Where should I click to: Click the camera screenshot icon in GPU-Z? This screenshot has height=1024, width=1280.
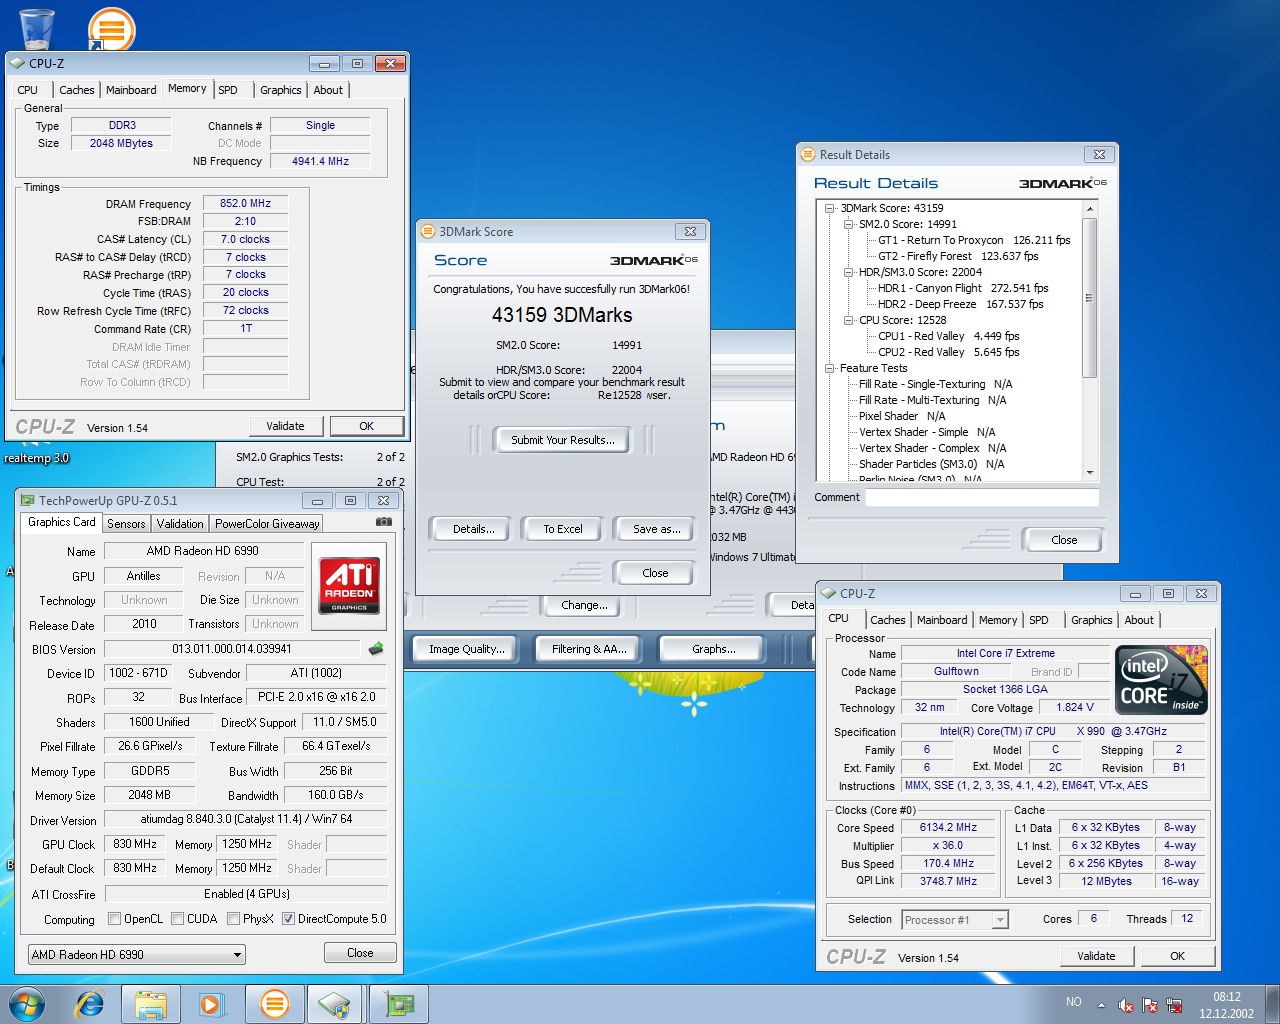pos(383,522)
